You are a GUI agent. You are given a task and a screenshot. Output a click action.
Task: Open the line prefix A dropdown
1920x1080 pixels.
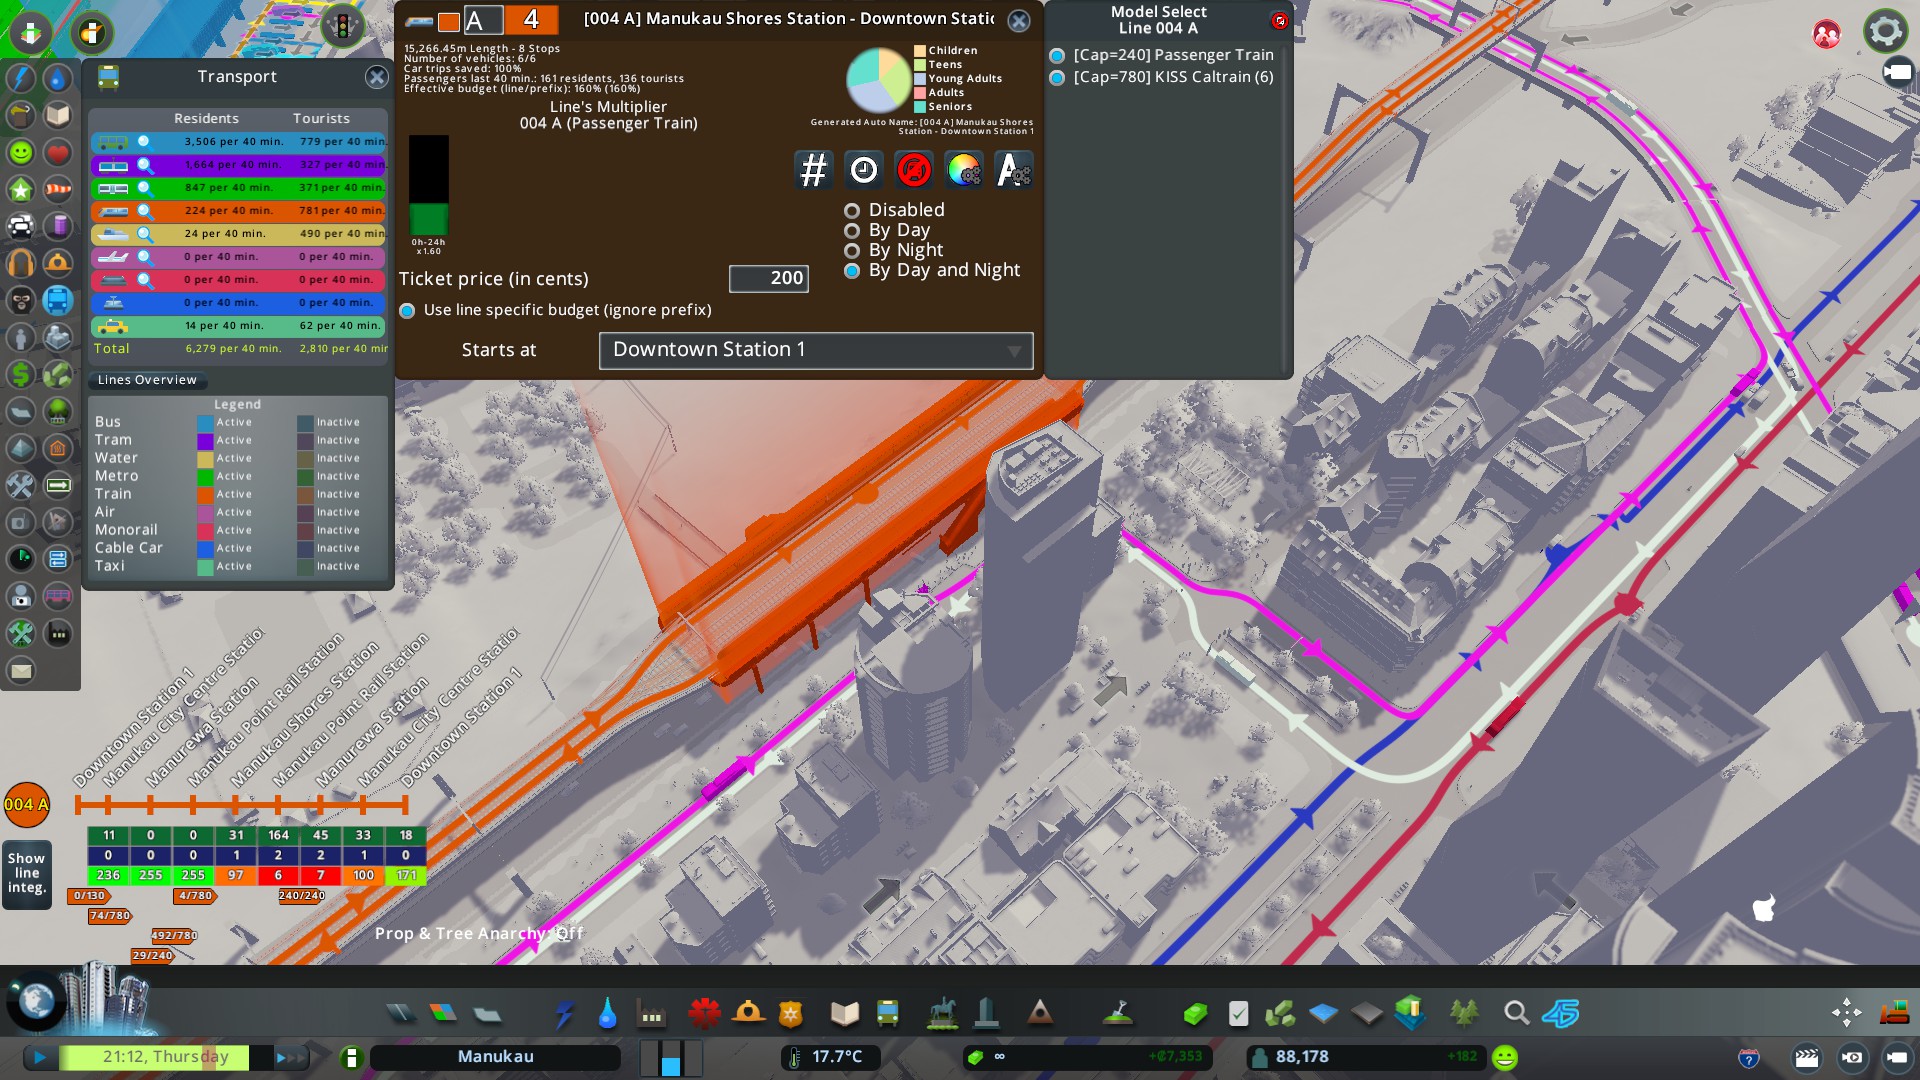(482, 20)
